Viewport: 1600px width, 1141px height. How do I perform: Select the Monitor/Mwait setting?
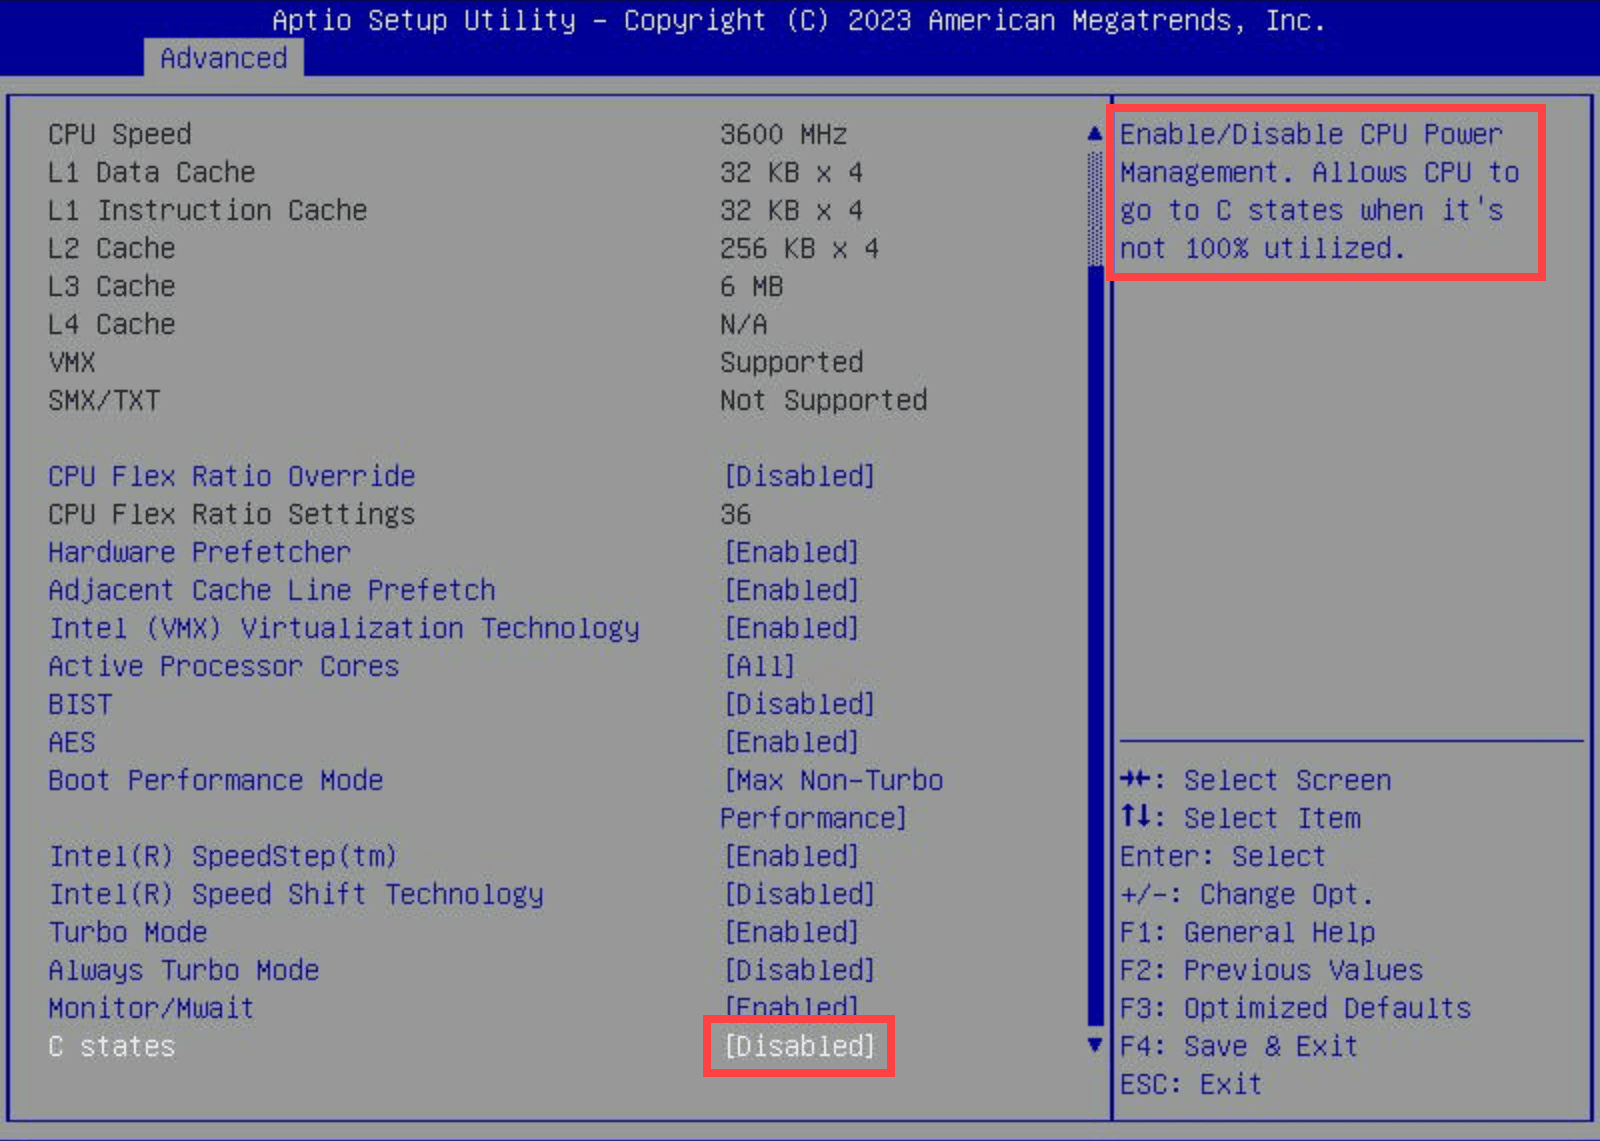tap(151, 1008)
